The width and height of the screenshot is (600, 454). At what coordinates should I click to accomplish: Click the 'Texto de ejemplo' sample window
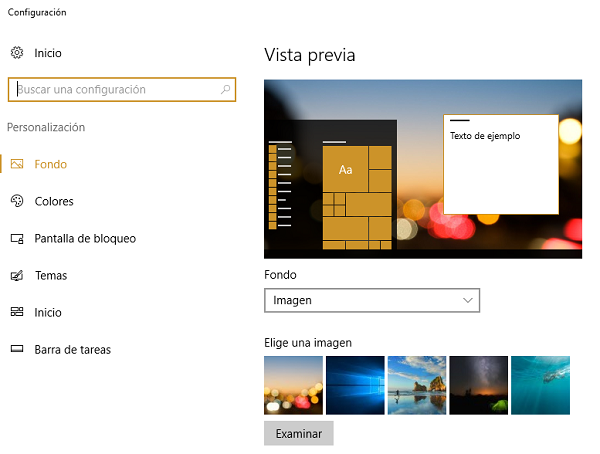point(500,164)
